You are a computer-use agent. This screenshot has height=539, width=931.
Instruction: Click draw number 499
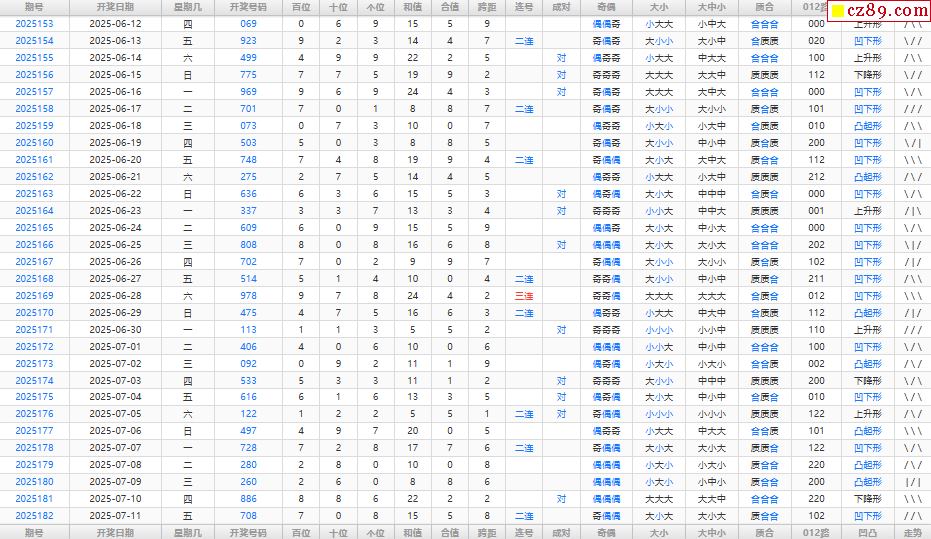[x=248, y=58]
